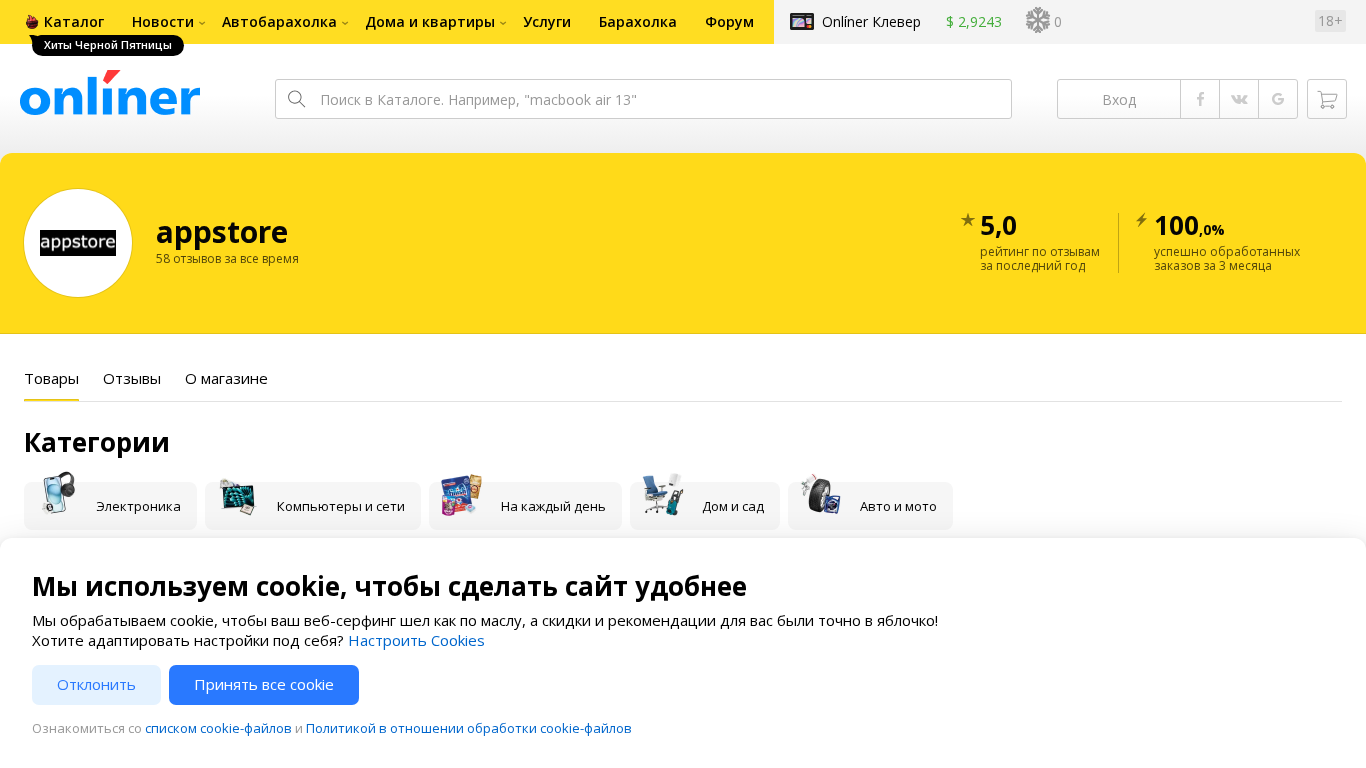This screenshot has height=768, width=1366.
Task: Click the Дом и сад chair icon
Action: [662, 494]
